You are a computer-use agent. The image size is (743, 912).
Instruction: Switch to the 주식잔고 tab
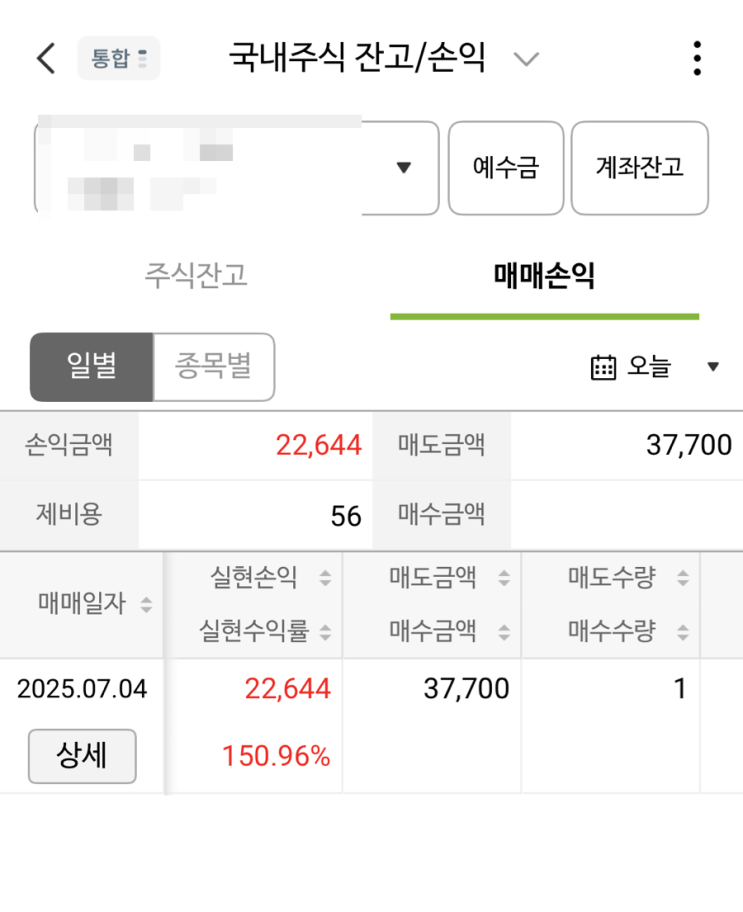[196, 275]
